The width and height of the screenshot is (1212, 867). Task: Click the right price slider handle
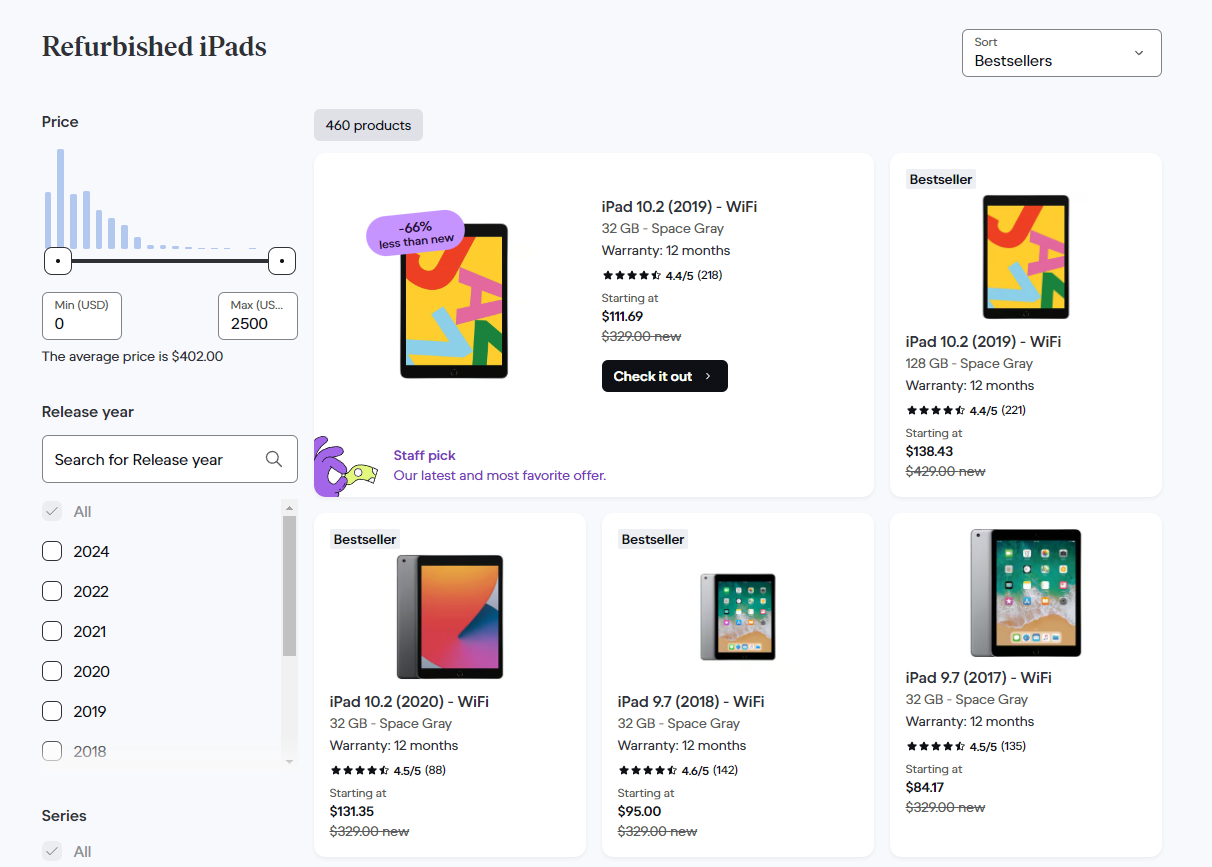click(x=281, y=261)
